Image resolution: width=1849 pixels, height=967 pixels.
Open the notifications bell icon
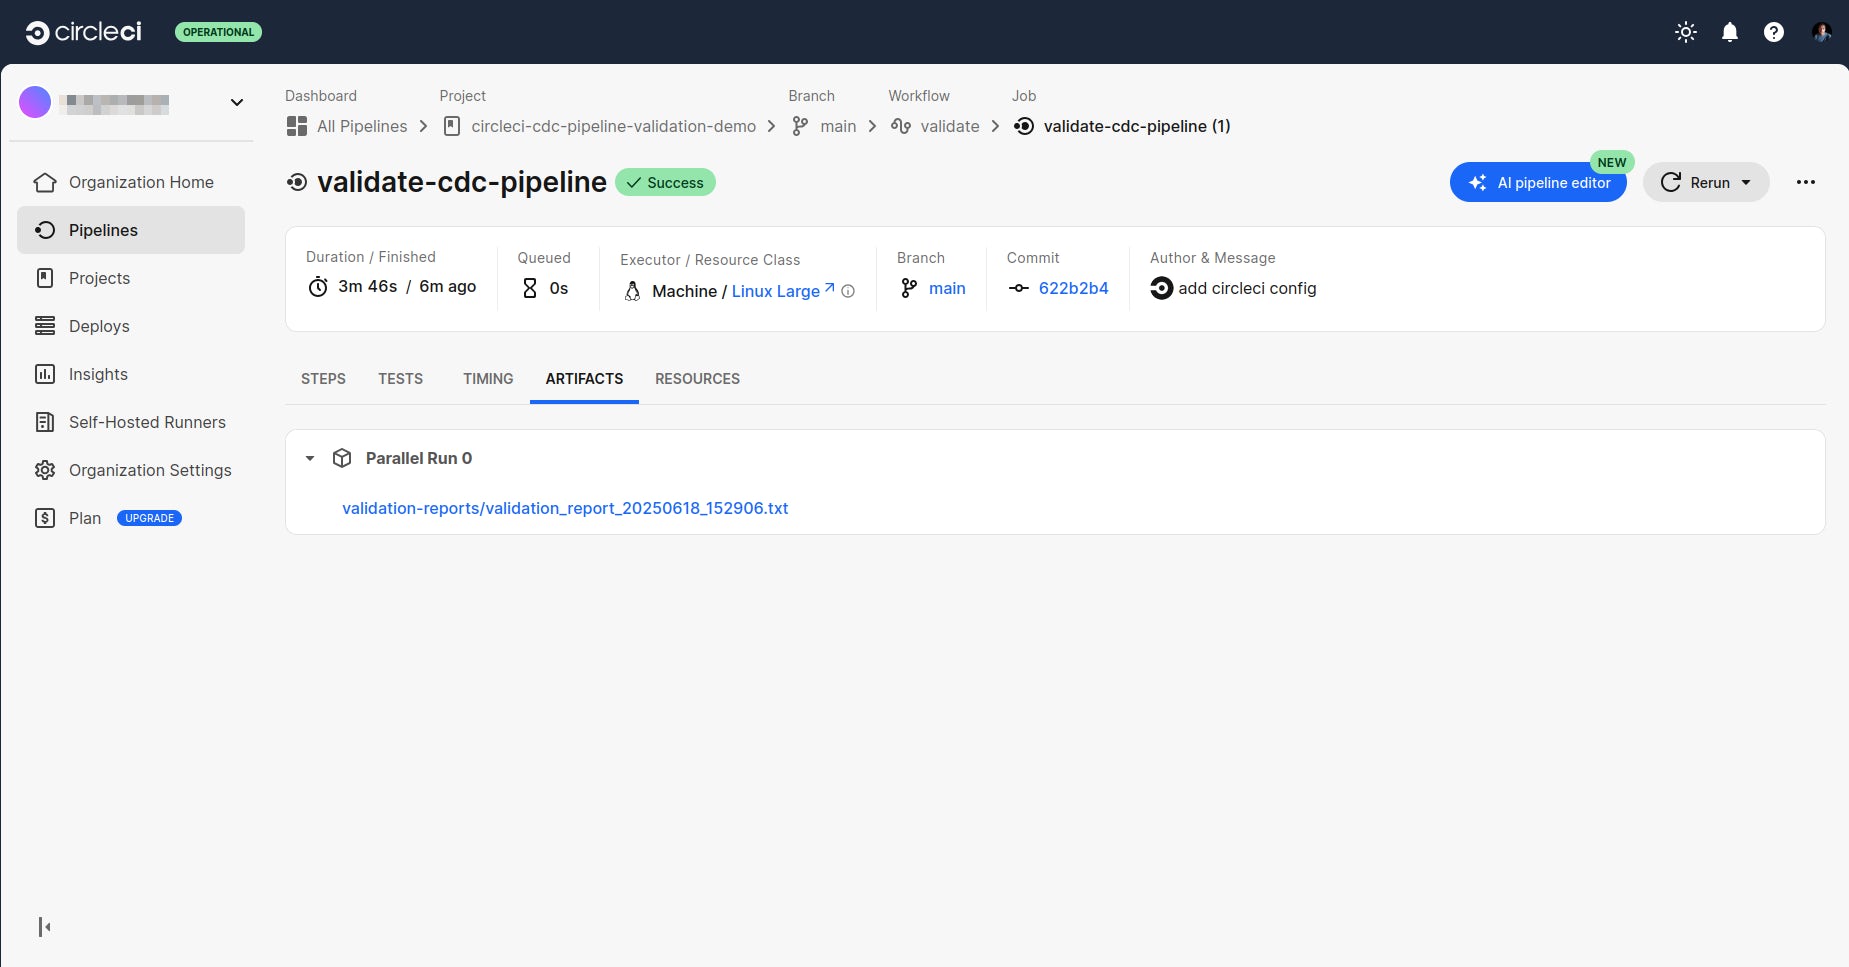(1729, 32)
